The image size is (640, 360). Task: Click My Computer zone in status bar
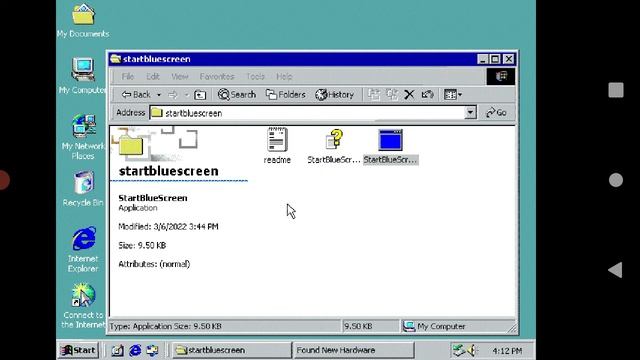(x=434, y=326)
